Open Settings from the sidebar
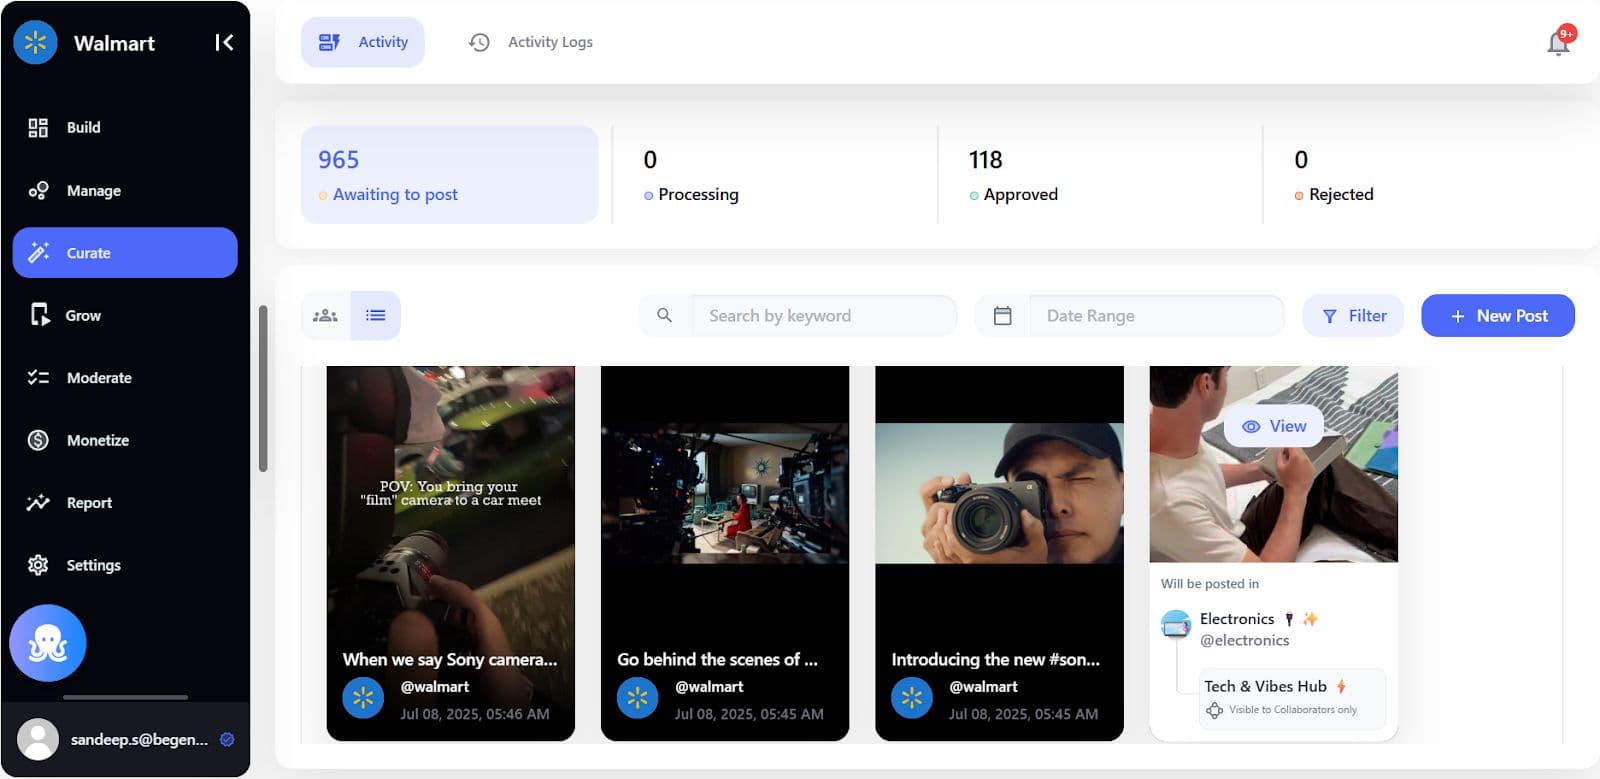The height and width of the screenshot is (779, 1600). 125,565
